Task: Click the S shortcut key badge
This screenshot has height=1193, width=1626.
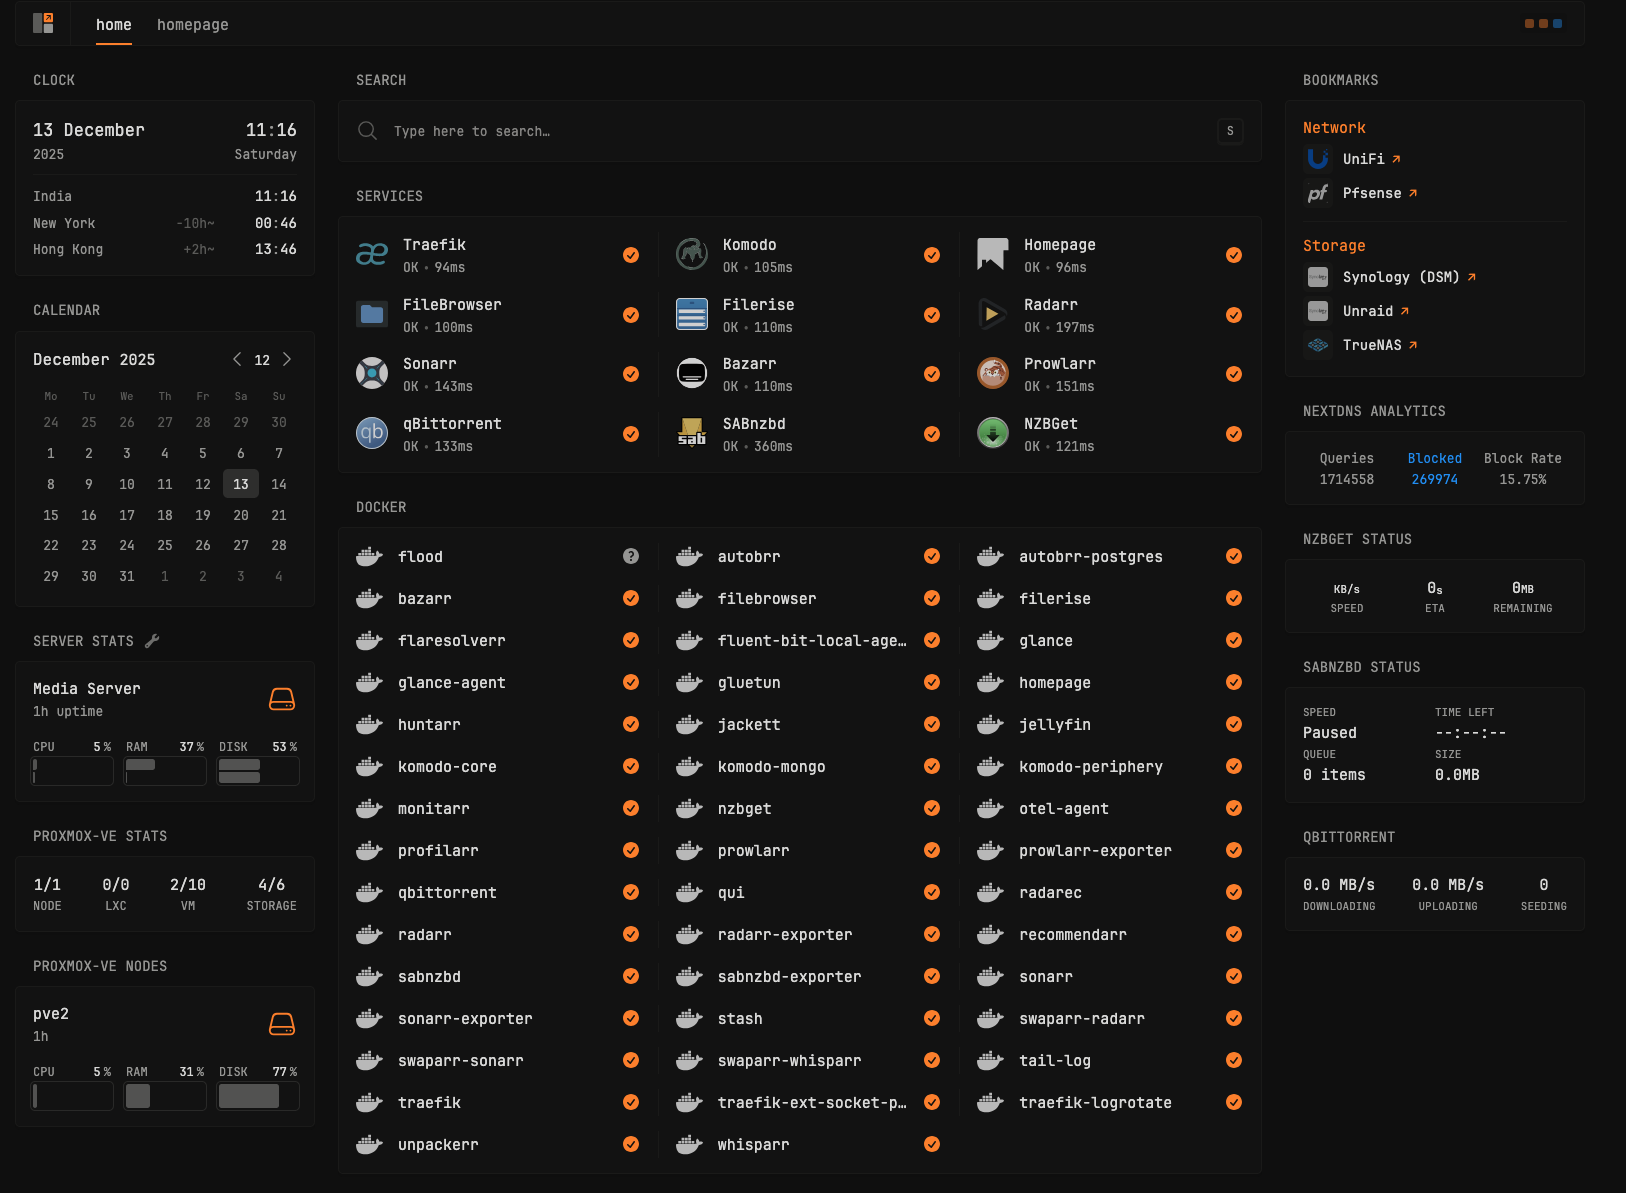Action: pos(1230,131)
